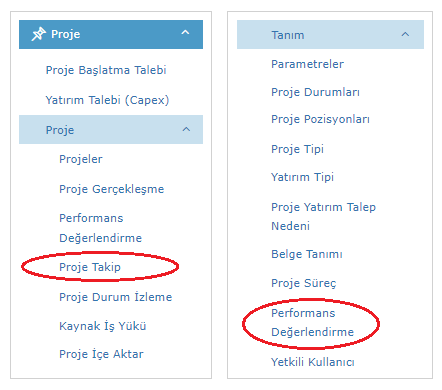Go to Proje Takip

click(x=90, y=267)
